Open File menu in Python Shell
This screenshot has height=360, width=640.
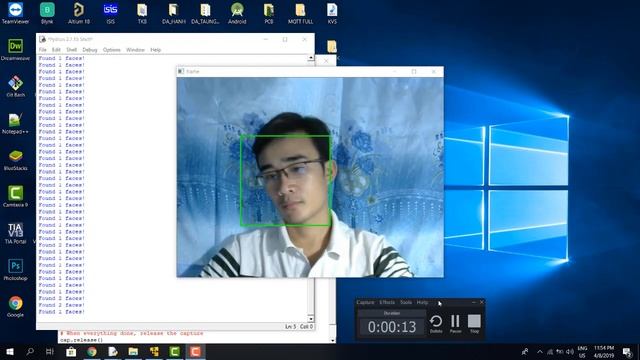click(42, 50)
